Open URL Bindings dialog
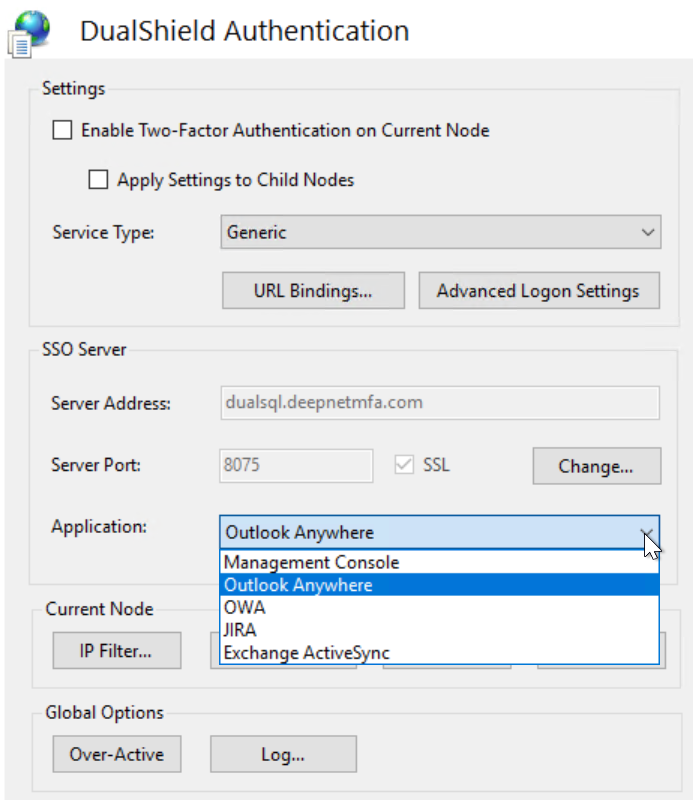Screen dimensions: 693x800 (313, 291)
